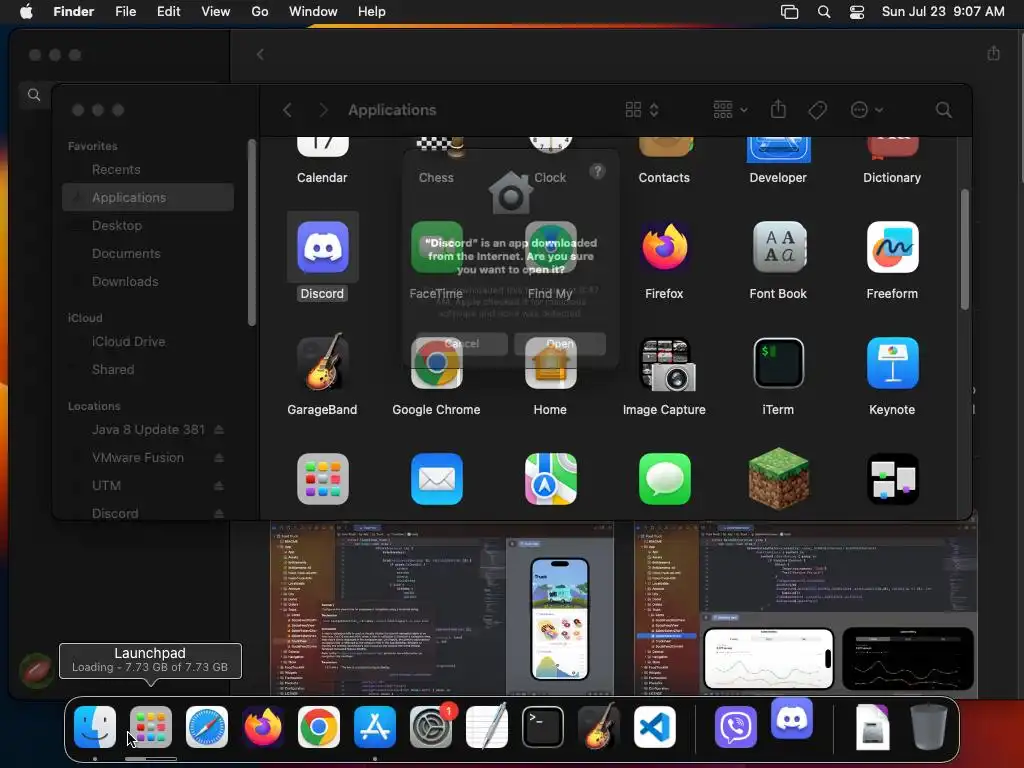
Task: Click Open in the Discord dialog
Action: point(560,344)
